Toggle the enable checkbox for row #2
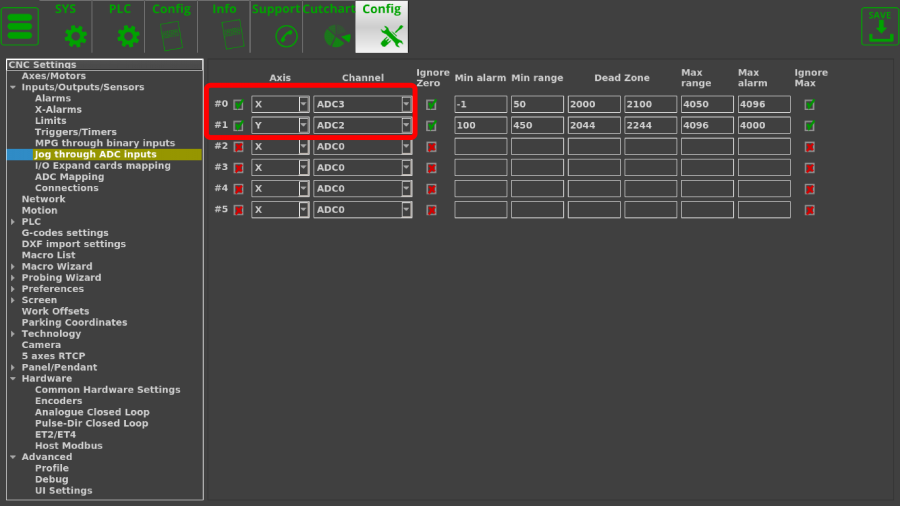Image resolution: width=900 pixels, height=506 pixels. pos(239,147)
